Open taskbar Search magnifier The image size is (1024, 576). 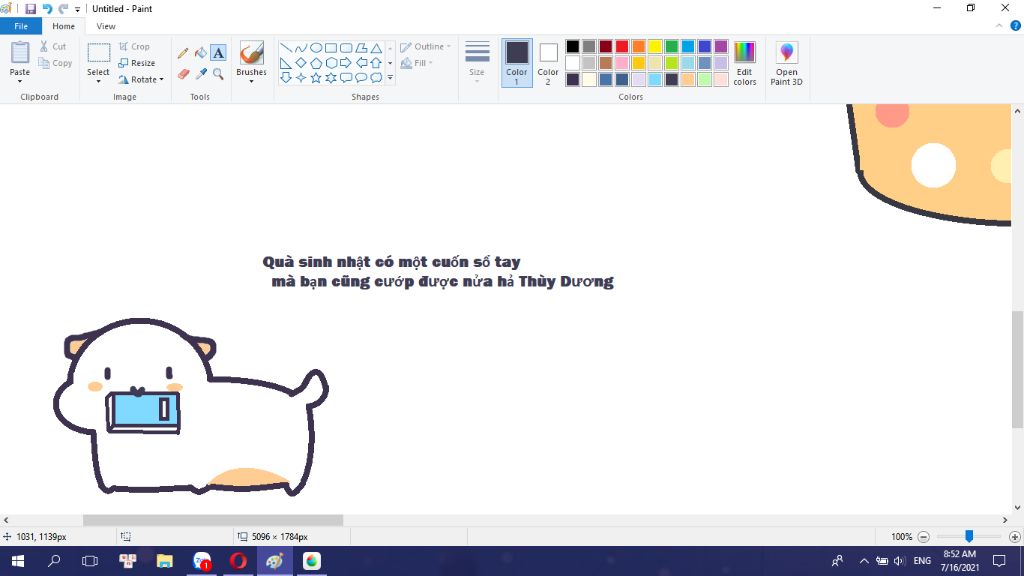coord(54,561)
